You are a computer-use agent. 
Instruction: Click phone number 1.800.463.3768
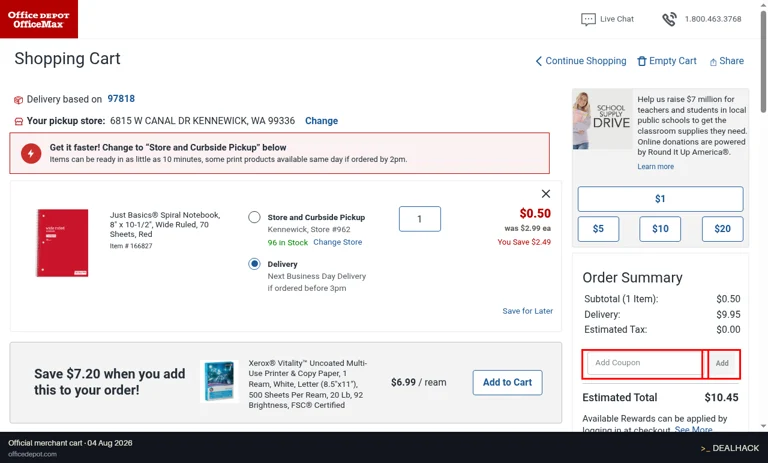pos(713,19)
